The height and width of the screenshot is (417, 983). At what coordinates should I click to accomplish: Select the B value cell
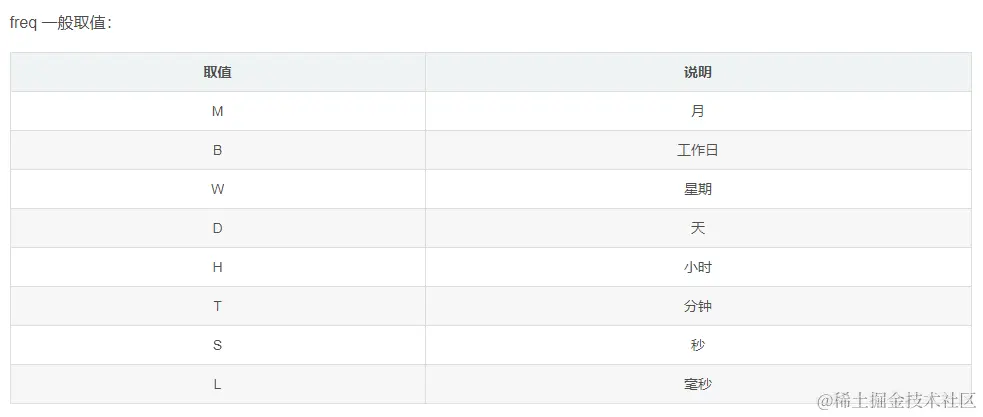coord(218,150)
